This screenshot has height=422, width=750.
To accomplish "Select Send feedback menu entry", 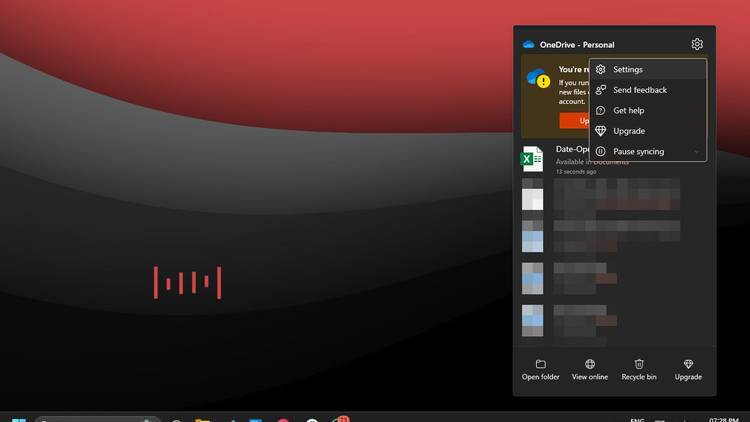I will [x=639, y=90].
